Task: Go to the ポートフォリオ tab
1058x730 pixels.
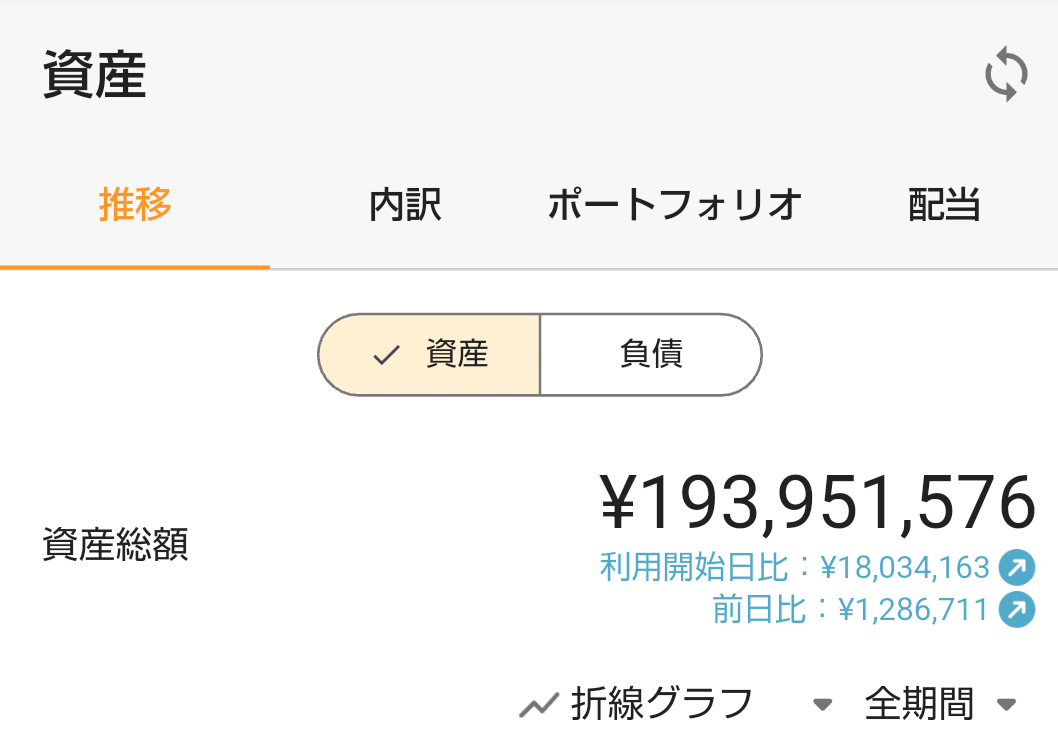Action: click(675, 205)
